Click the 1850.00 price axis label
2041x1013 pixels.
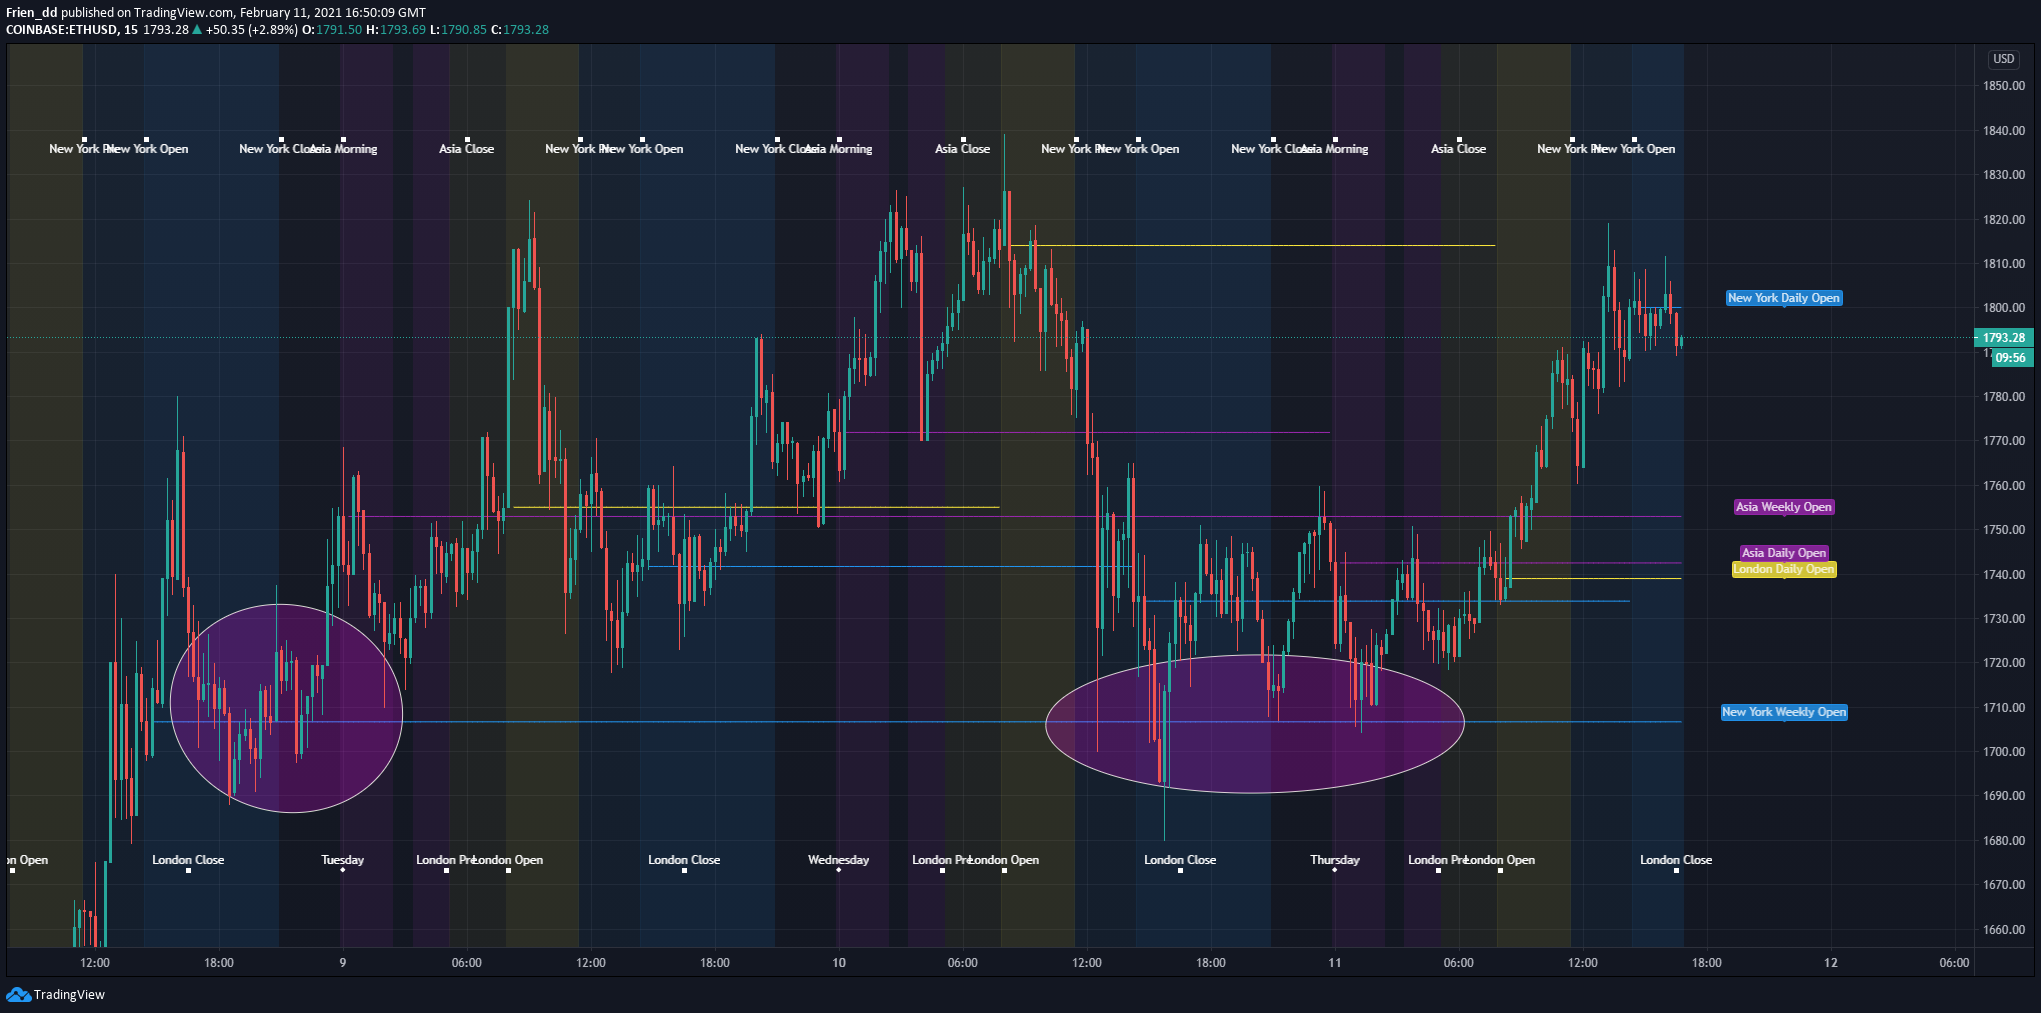pyautogui.click(x=2004, y=86)
